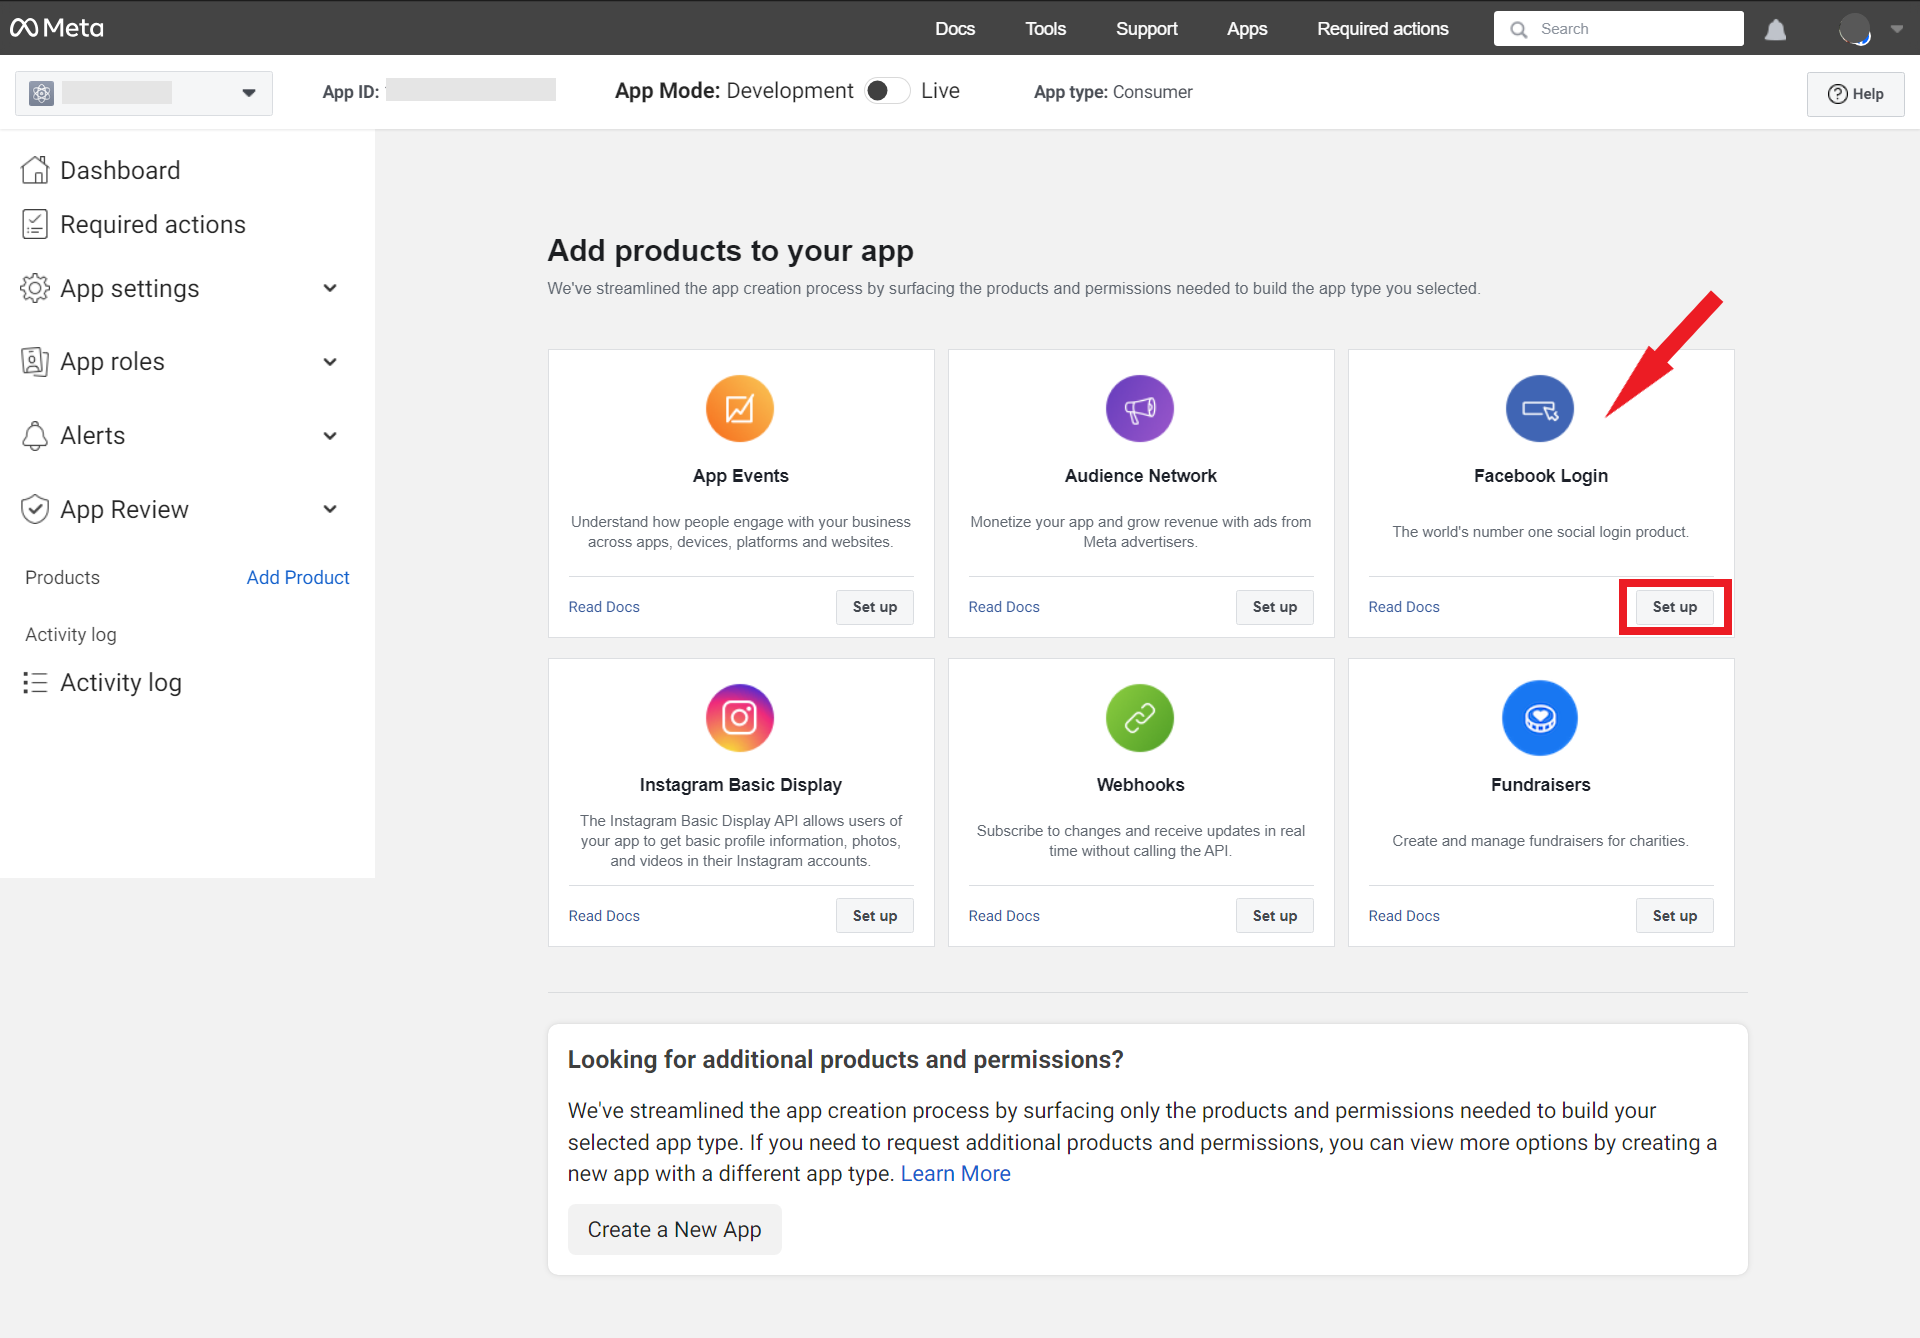This screenshot has height=1338, width=1920.
Task: Click the Dashboard home icon in sidebar
Action: coord(35,169)
